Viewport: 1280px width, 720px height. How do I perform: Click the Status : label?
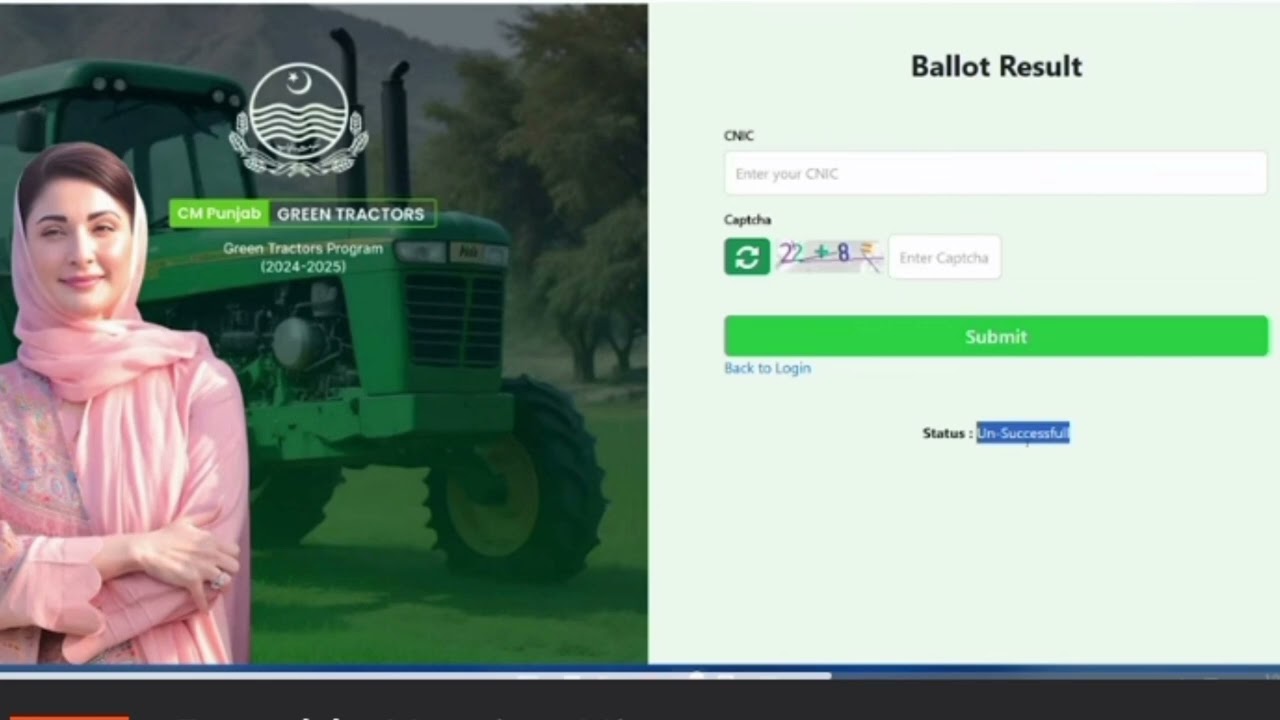coord(947,433)
